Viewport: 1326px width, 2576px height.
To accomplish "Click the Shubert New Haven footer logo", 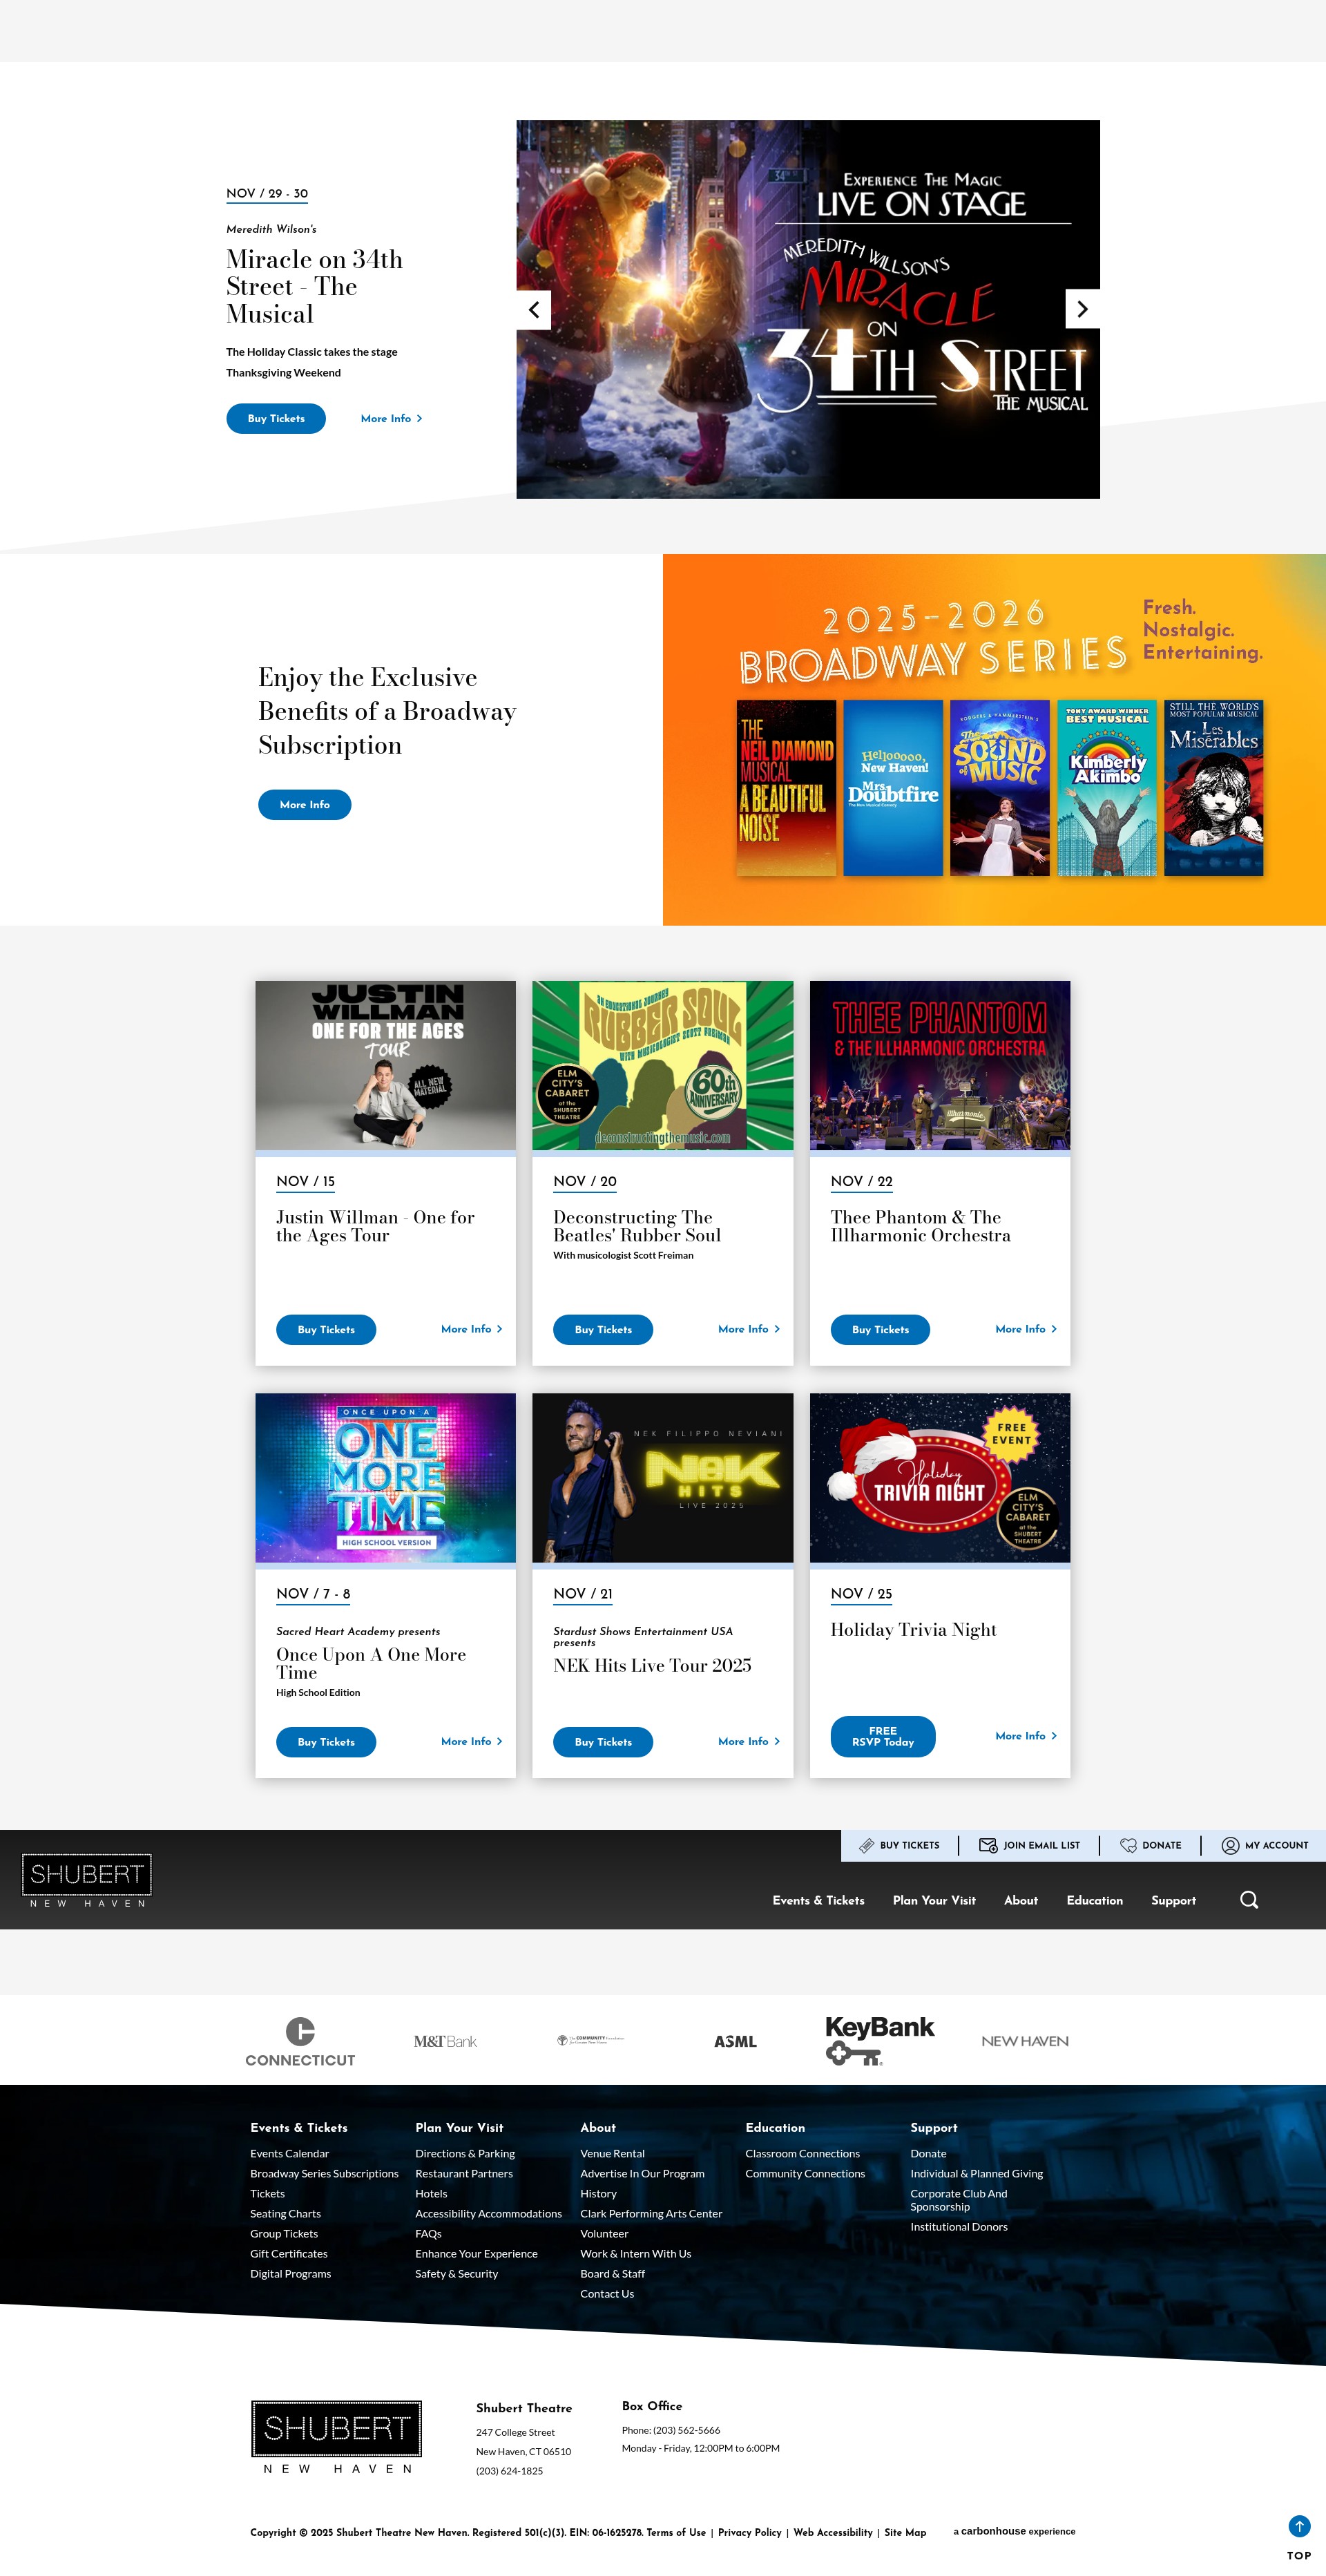I will (336, 2437).
